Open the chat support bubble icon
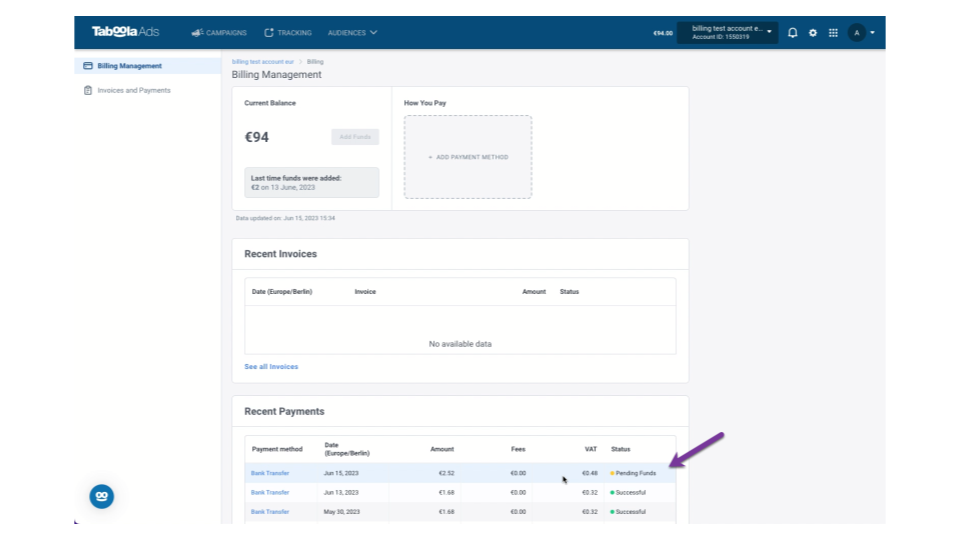This screenshot has width=960, height=540. [x=102, y=496]
